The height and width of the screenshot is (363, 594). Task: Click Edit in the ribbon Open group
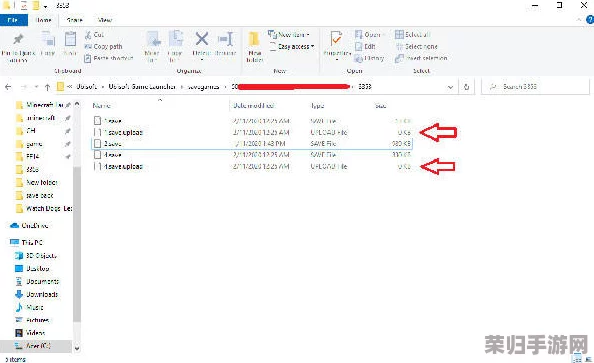pos(365,46)
